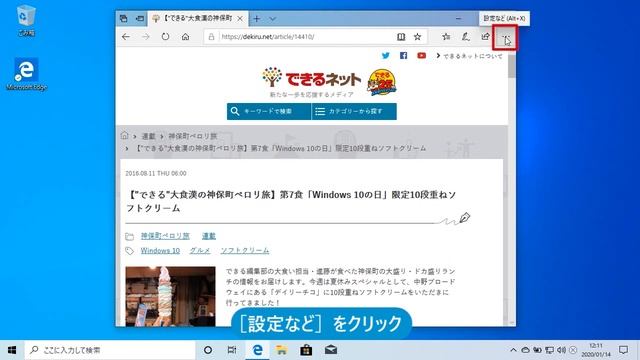Viewport: 640px width, 360px height.
Task: Go back with the browser back arrow
Action: point(126,37)
